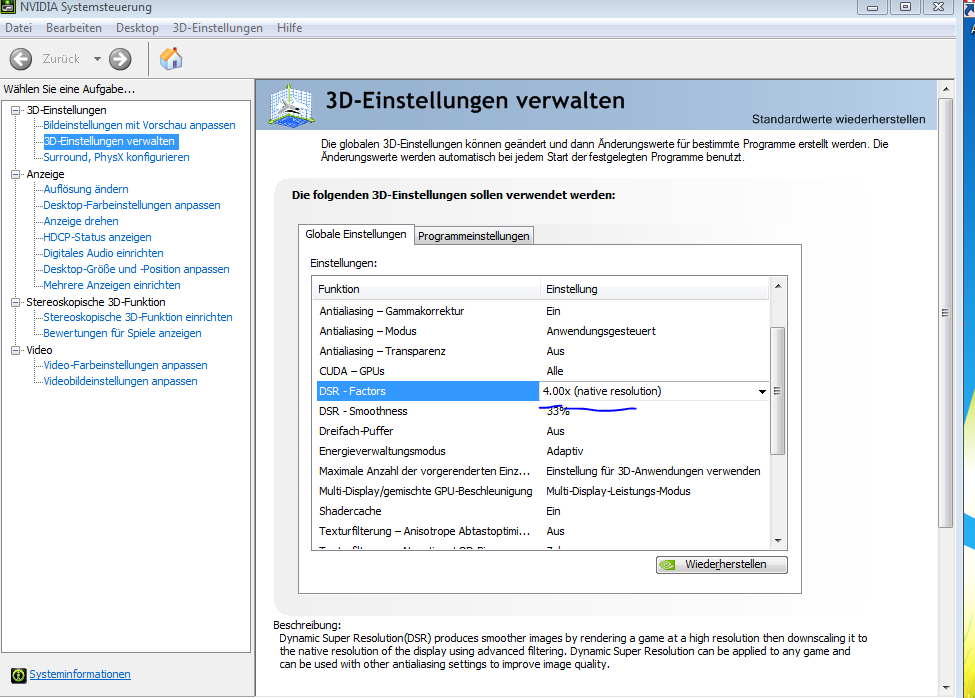Open Bewertungen für Spiele anzeigen

[x=122, y=333]
